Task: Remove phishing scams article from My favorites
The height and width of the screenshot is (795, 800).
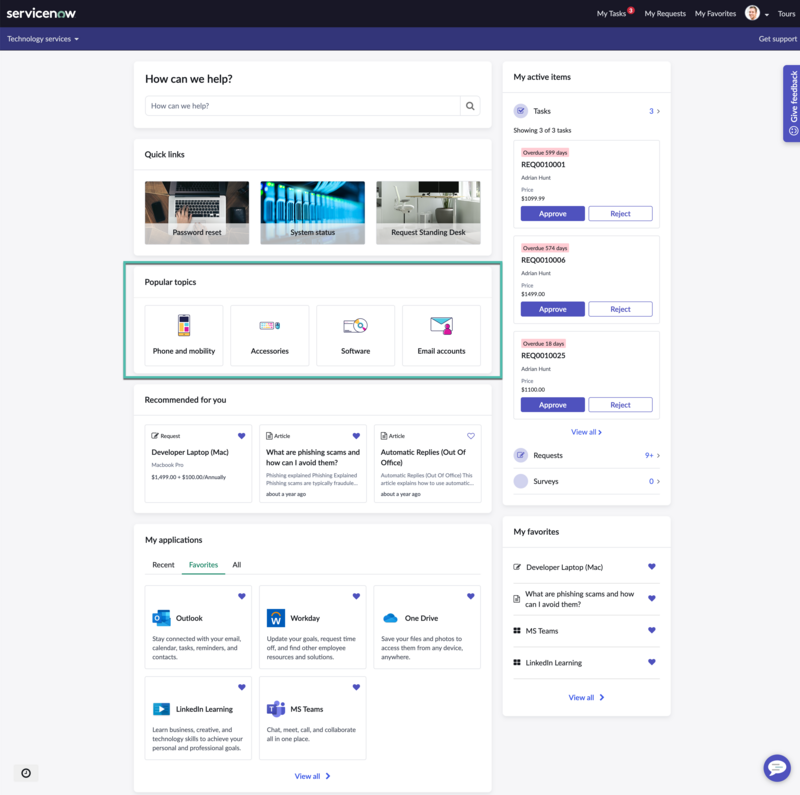Action: click(652, 599)
